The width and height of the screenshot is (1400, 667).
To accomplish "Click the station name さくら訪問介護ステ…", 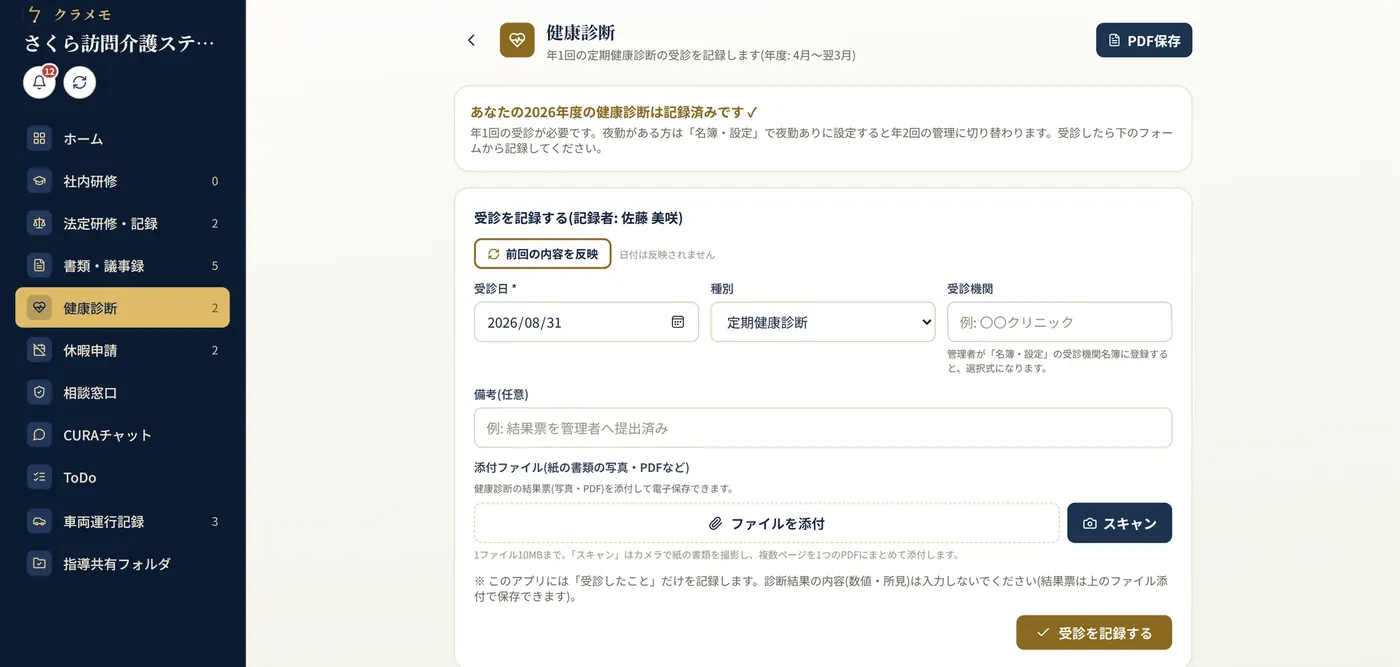I will 120,43.
